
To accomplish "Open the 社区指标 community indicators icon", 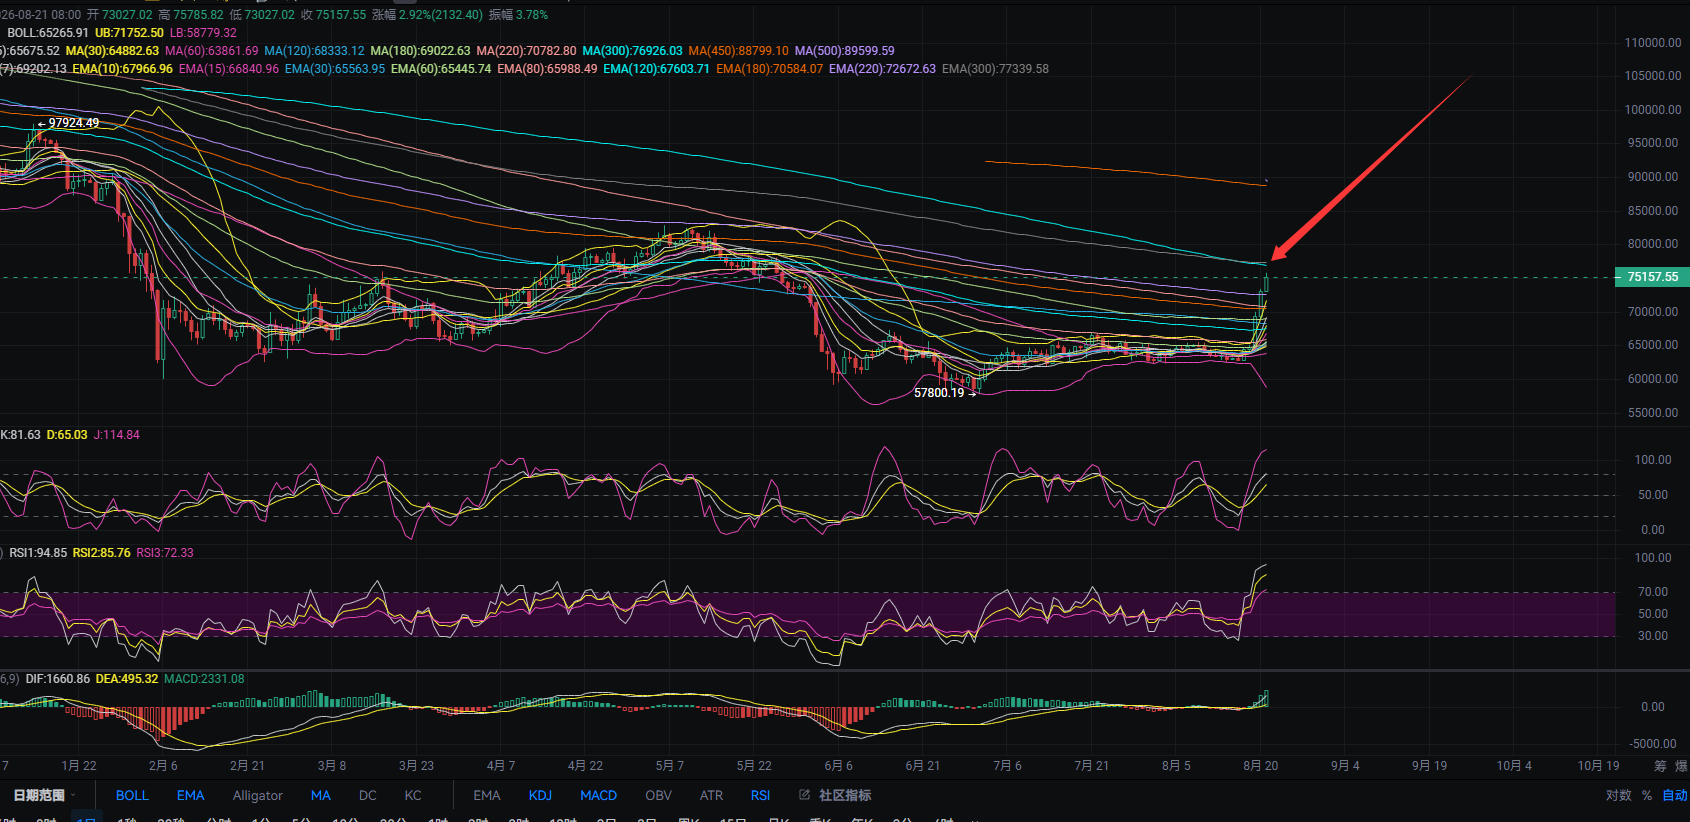I will (x=835, y=795).
